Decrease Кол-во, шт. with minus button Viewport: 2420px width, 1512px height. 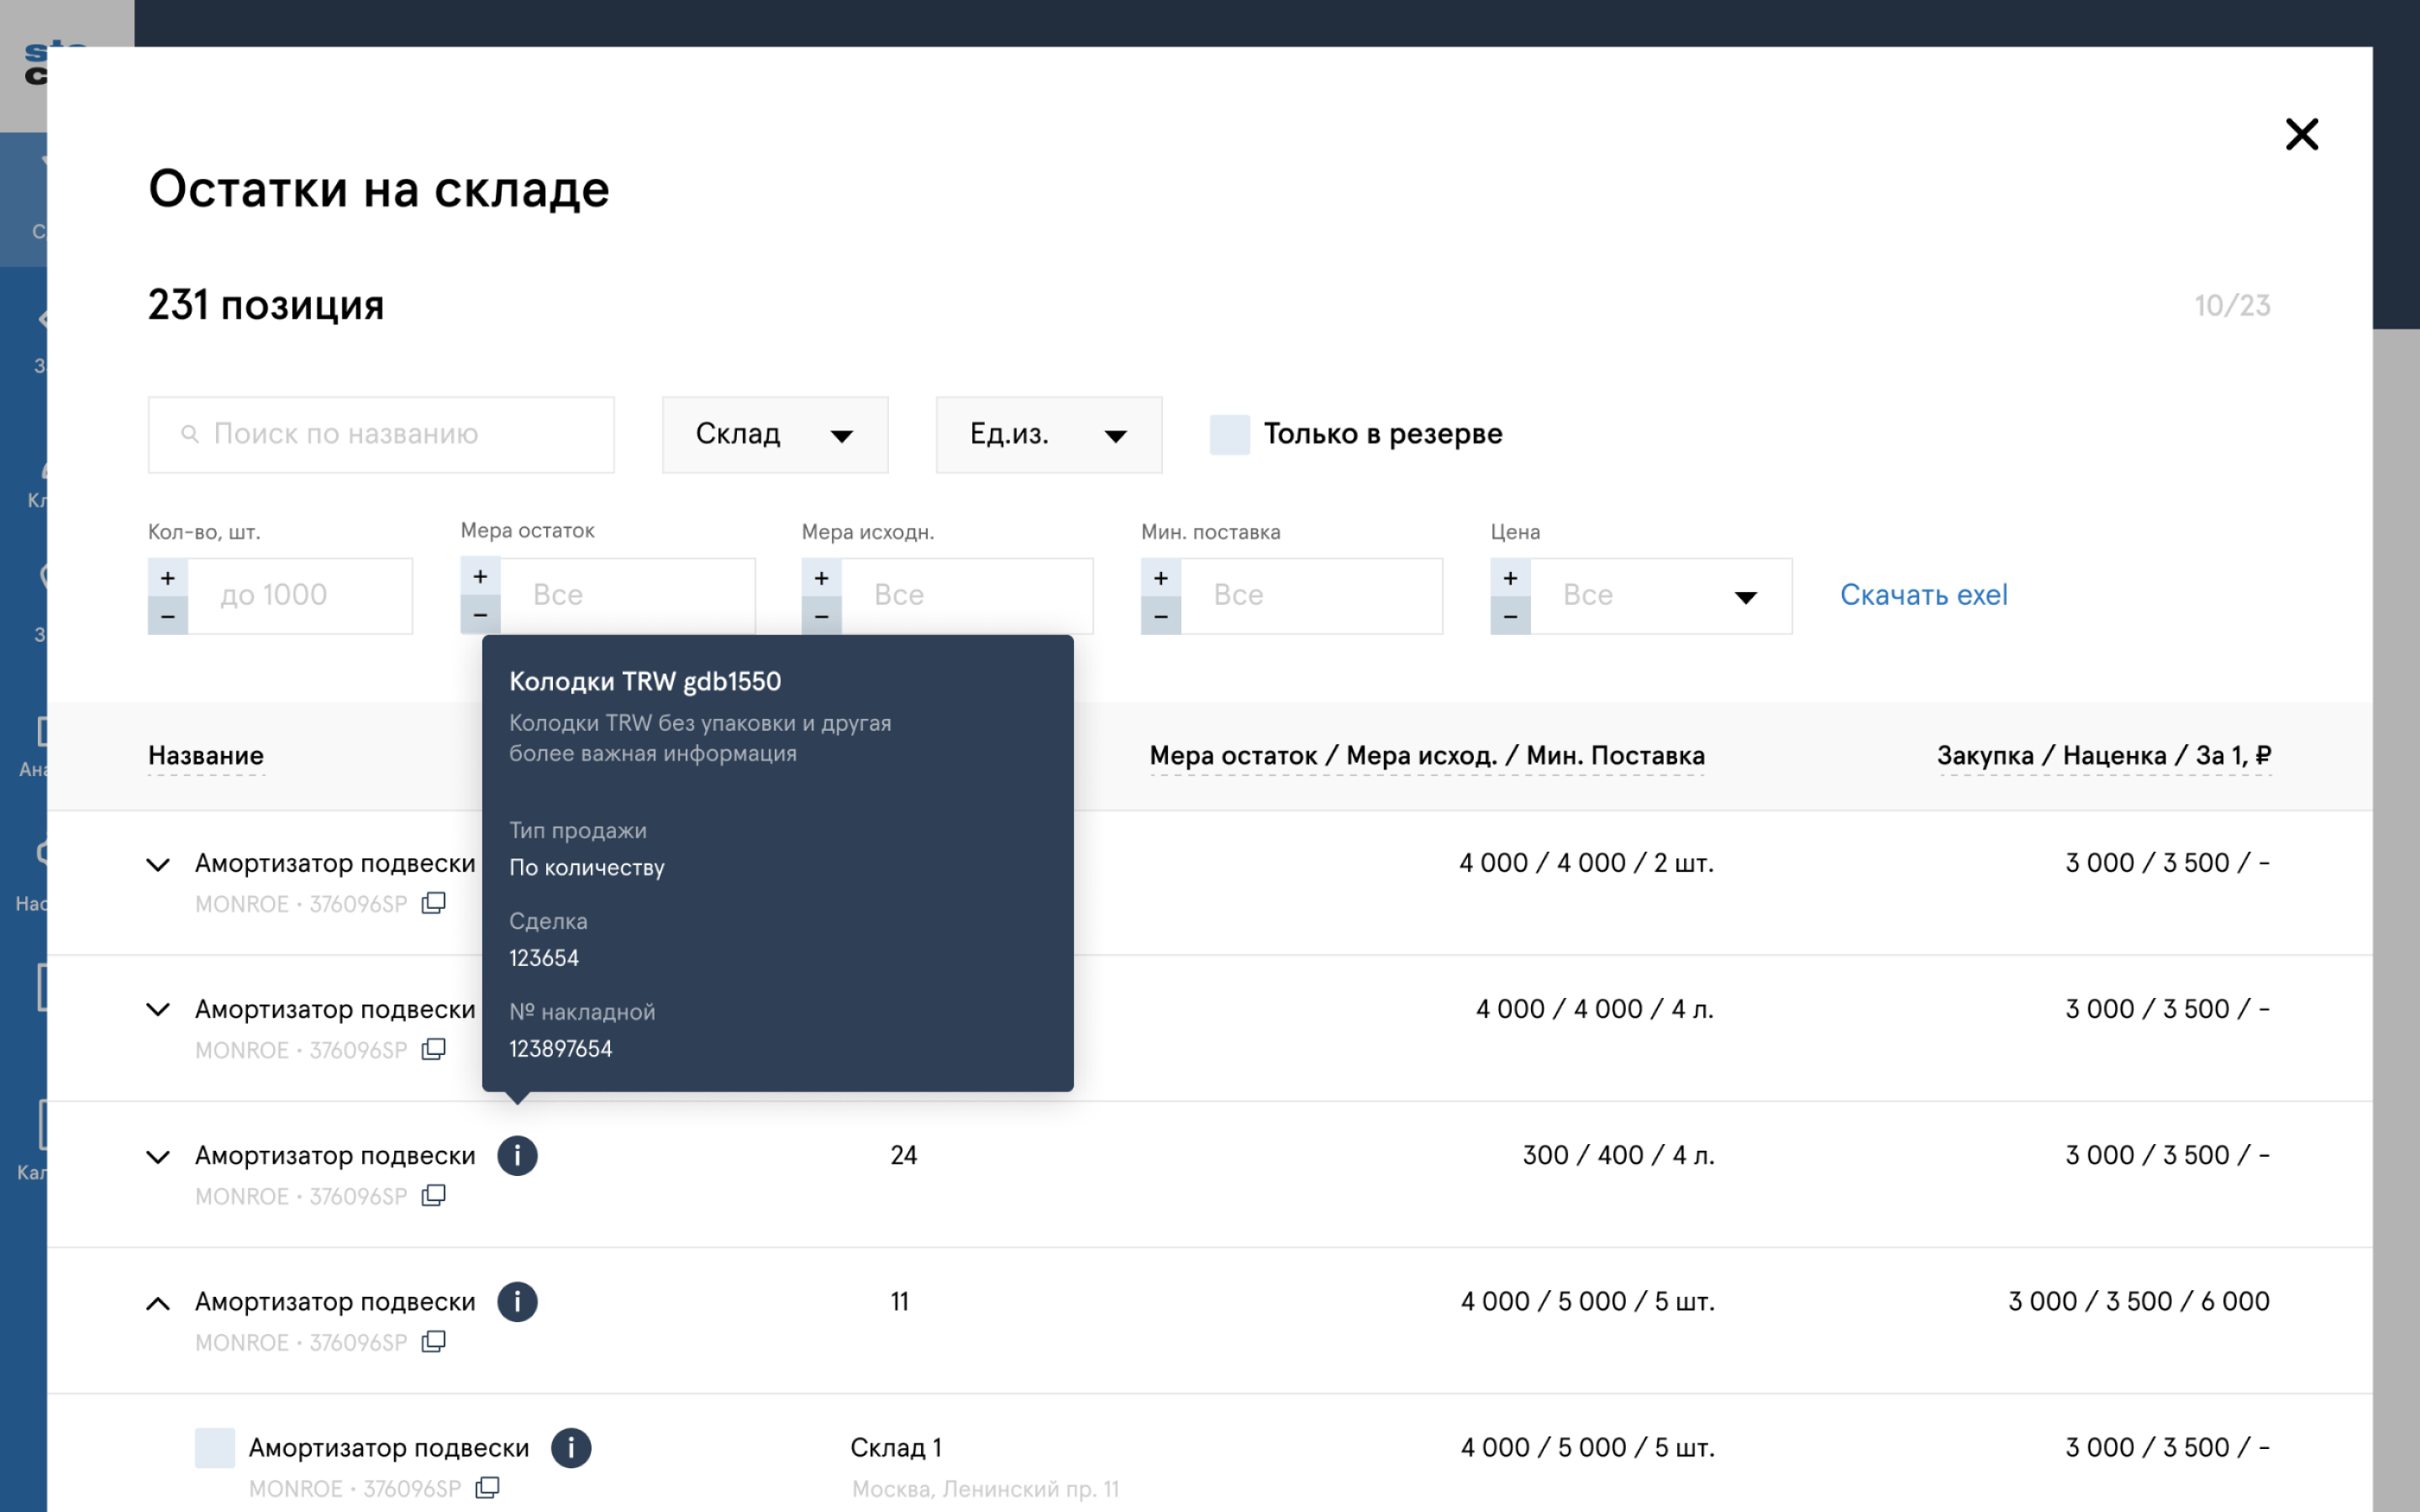pyautogui.click(x=168, y=616)
